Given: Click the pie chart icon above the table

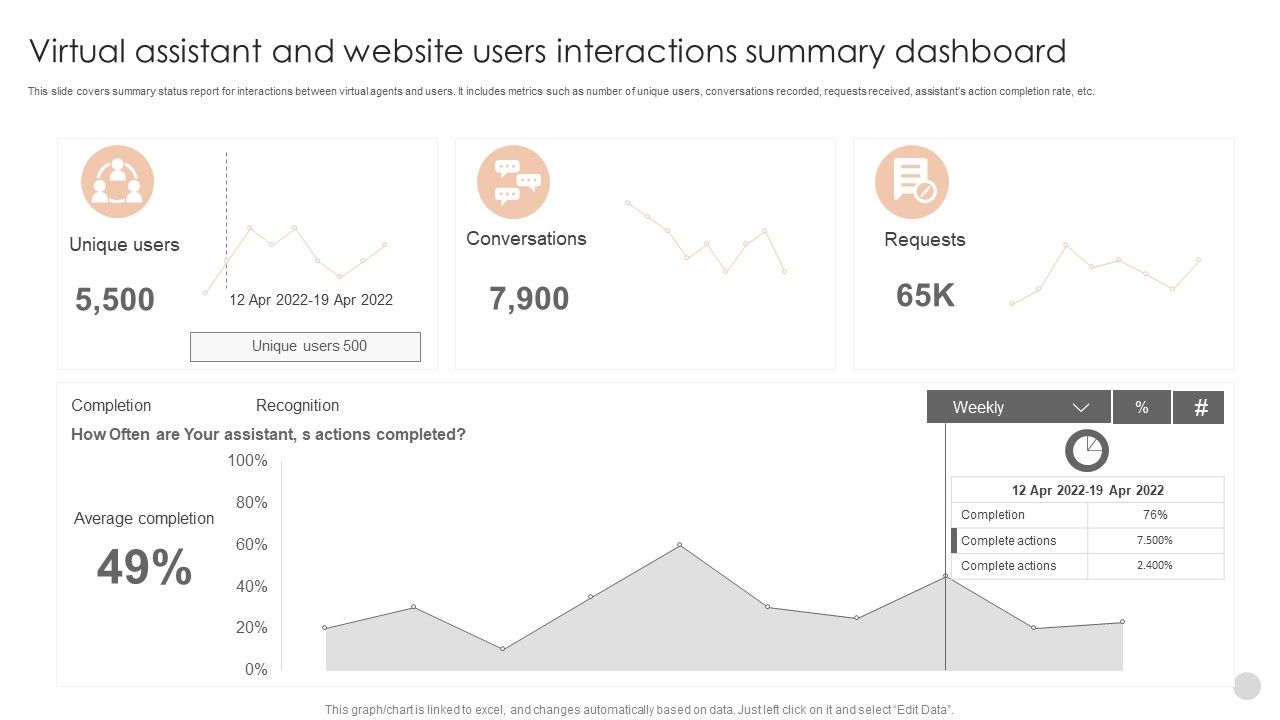Looking at the screenshot, I should point(1087,450).
